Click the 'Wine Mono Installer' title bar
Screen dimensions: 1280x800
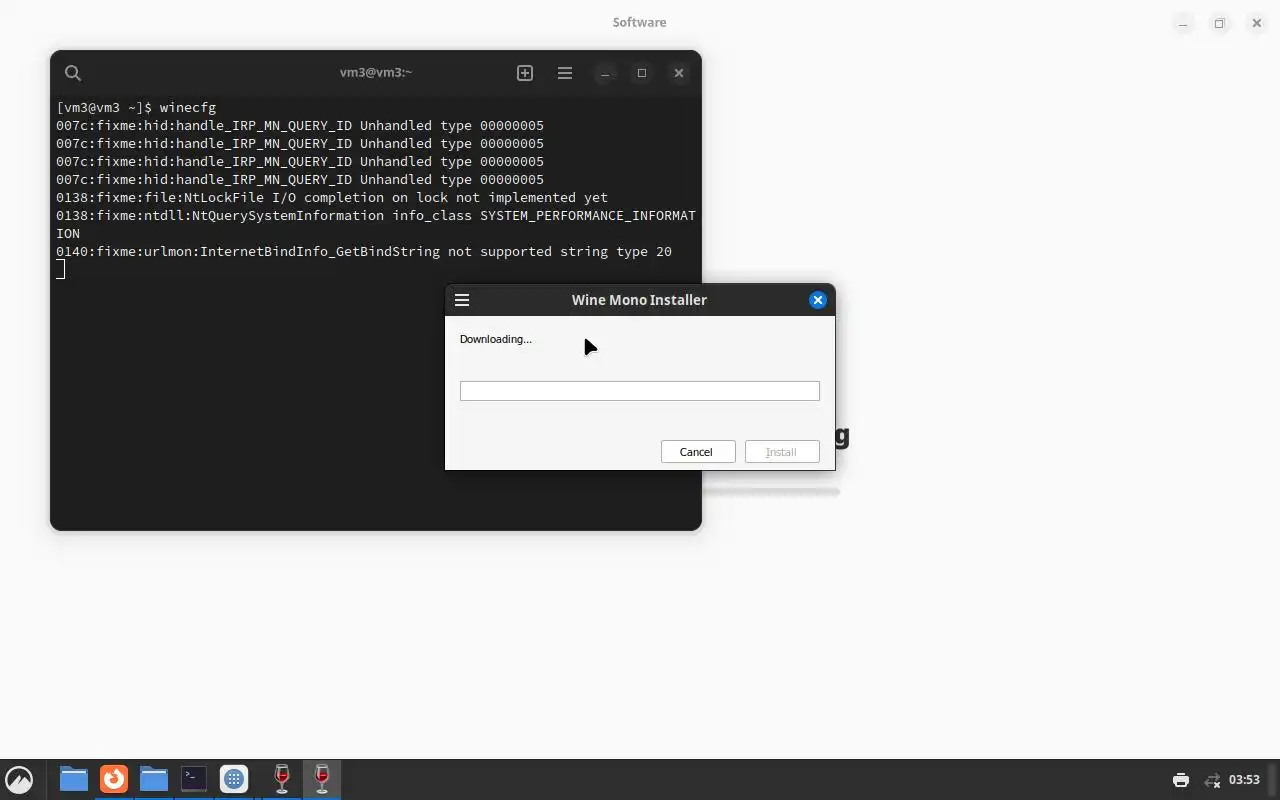639,300
